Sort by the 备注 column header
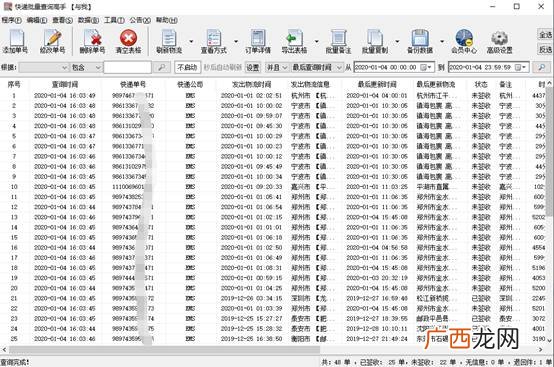 pyautogui.click(x=506, y=84)
